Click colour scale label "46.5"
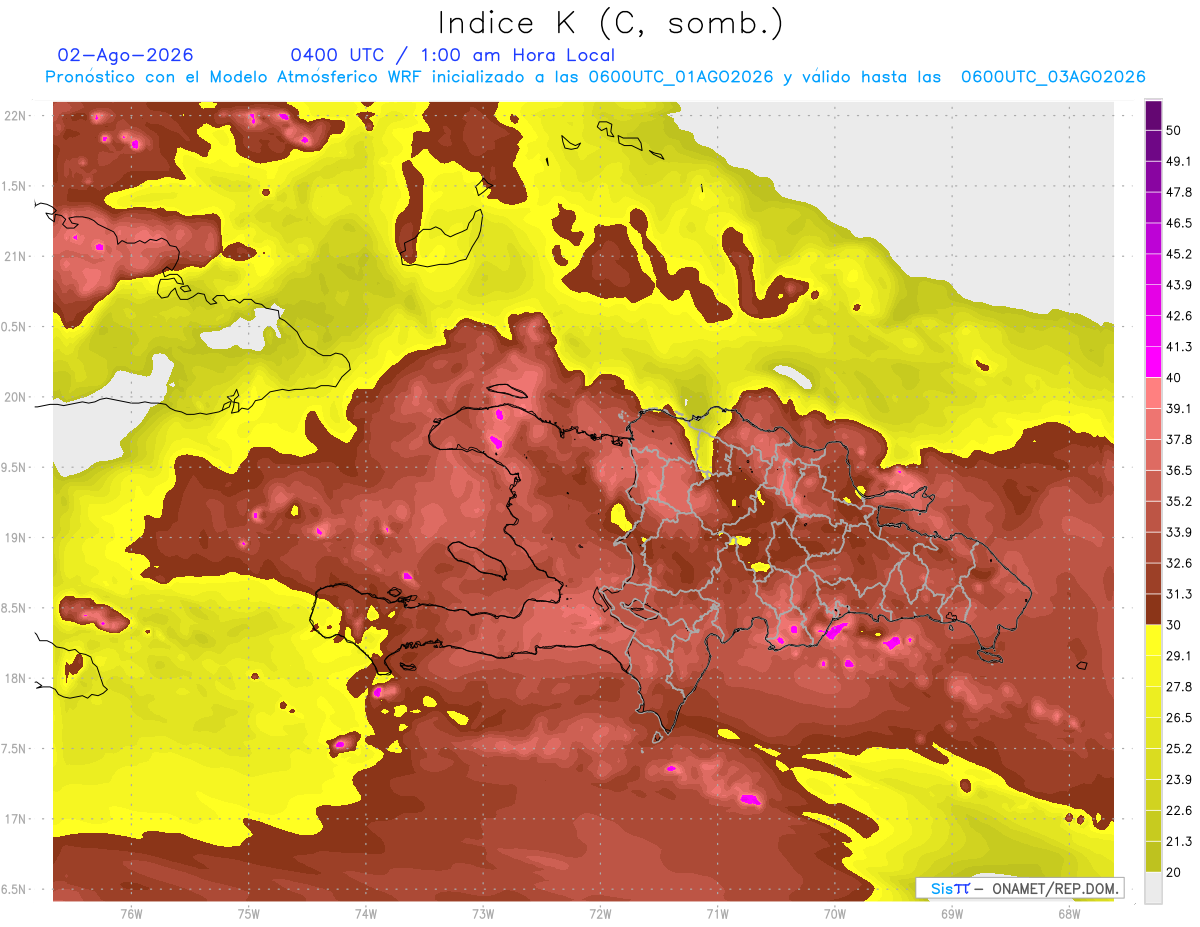This screenshot has height=927, width=1200. [1179, 224]
